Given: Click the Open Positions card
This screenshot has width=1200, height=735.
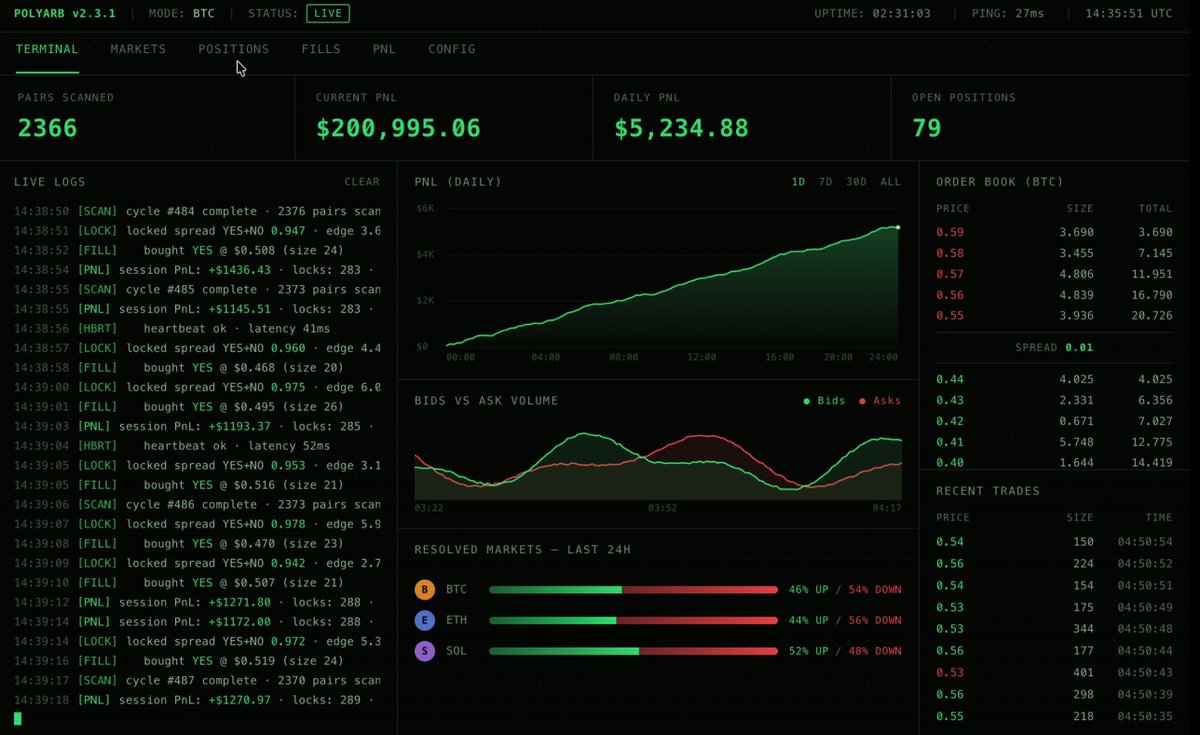Looking at the screenshot, I should pyautogui.click(x=1044, y=117).
